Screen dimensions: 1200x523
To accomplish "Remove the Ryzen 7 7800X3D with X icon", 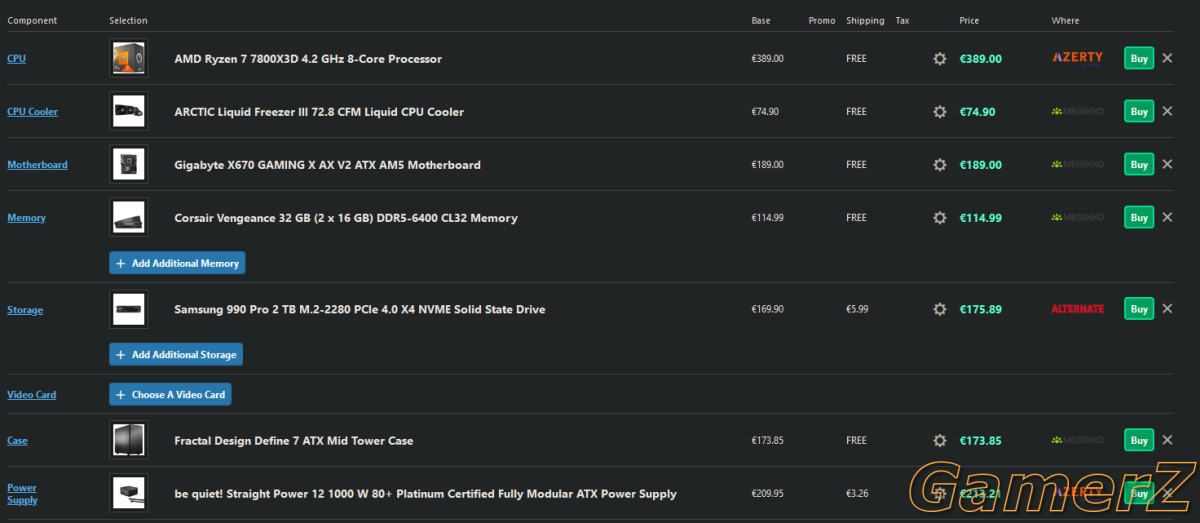I will point(1166,58).
